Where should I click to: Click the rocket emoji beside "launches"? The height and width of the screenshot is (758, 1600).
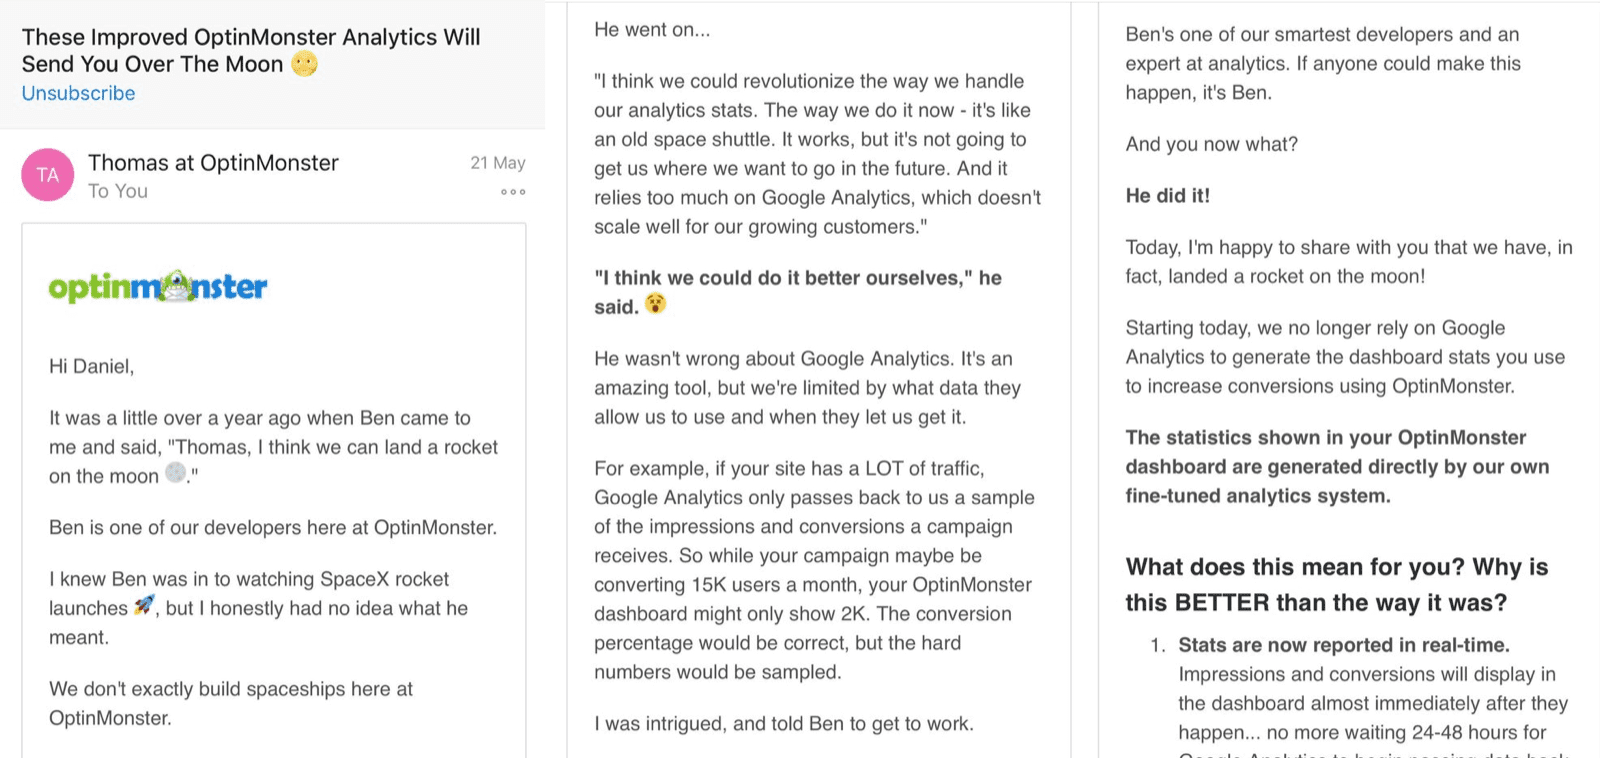pos(145,605)
